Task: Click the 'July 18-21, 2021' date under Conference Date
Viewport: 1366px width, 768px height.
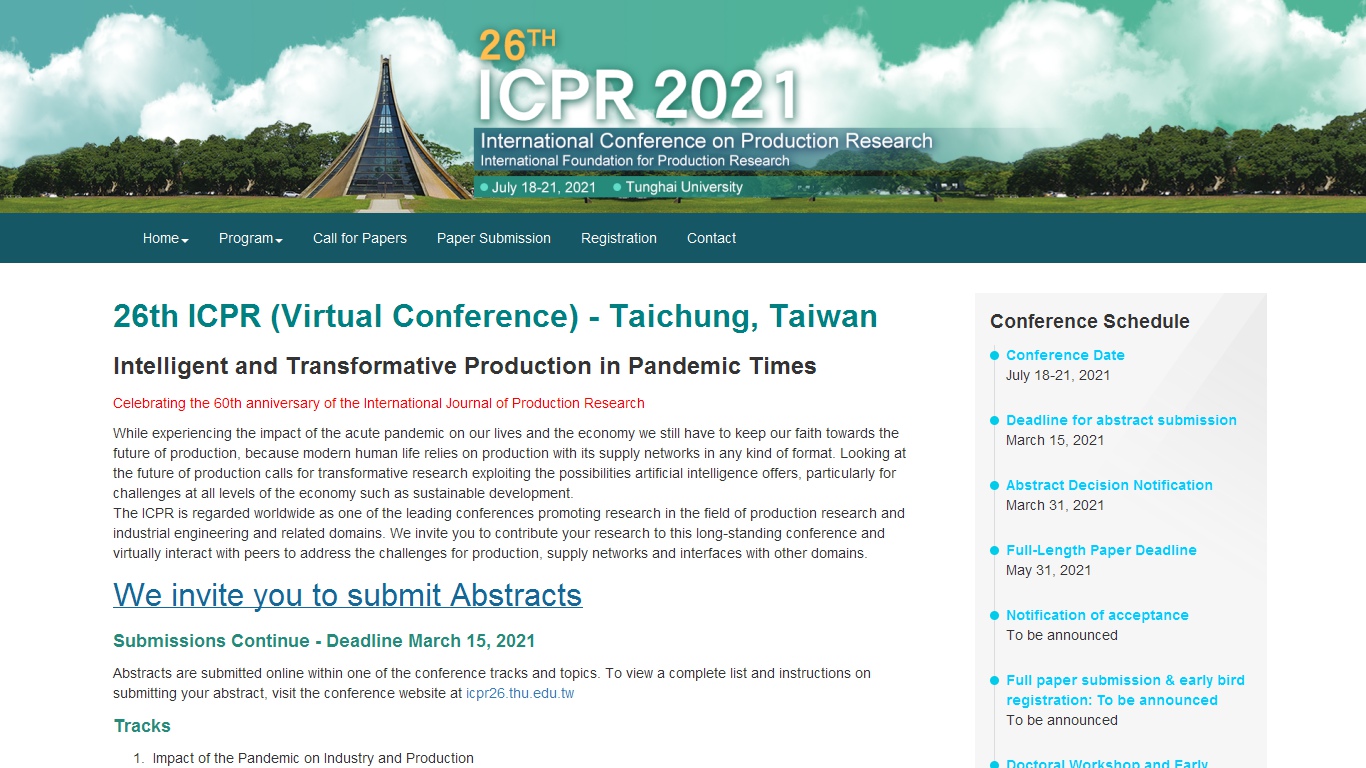Action: tap(1058, 375)
